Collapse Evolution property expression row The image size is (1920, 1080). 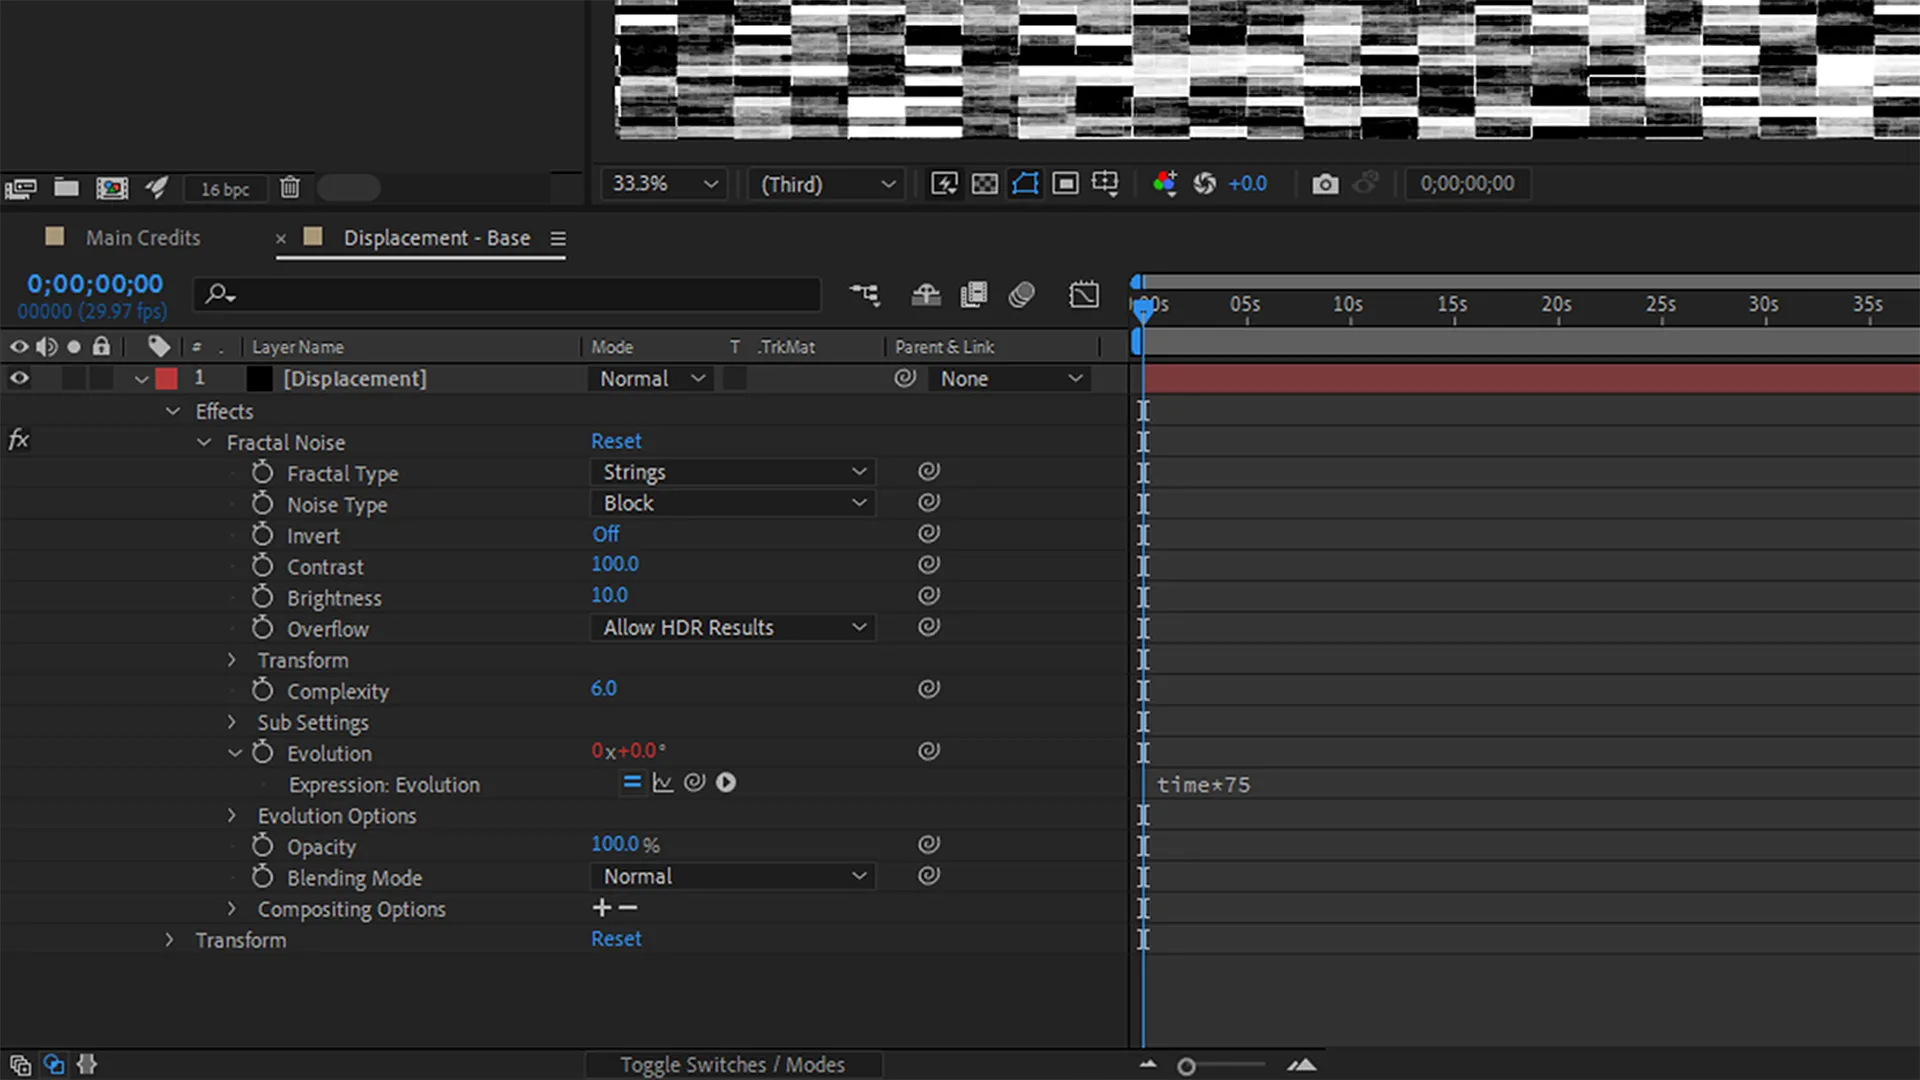pyautogui.click(x=235, y=753)
